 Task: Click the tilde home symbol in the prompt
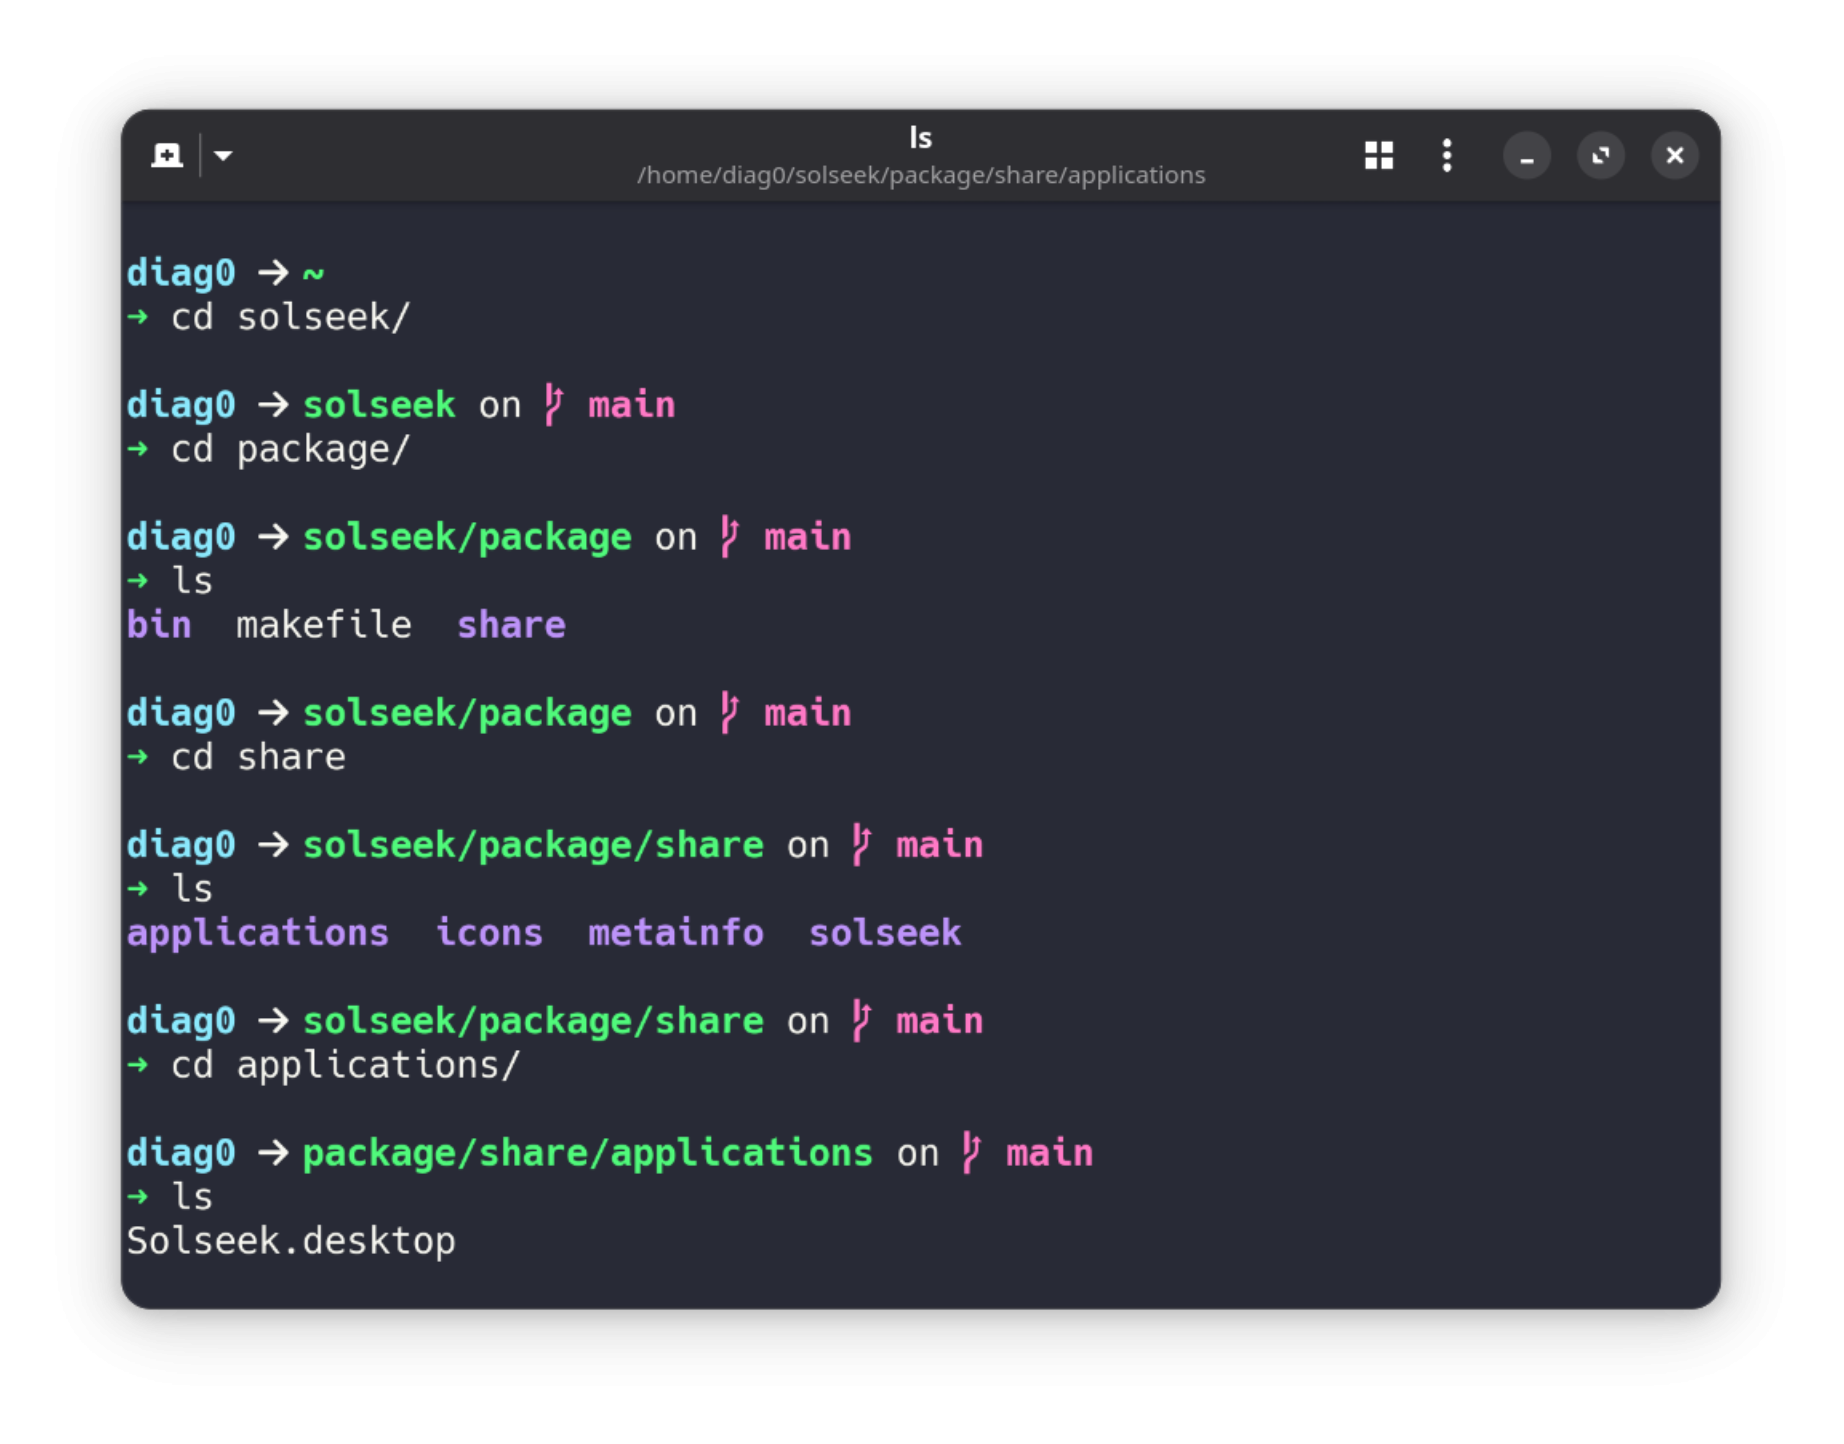pyautogui.click(x=313, y=272)
